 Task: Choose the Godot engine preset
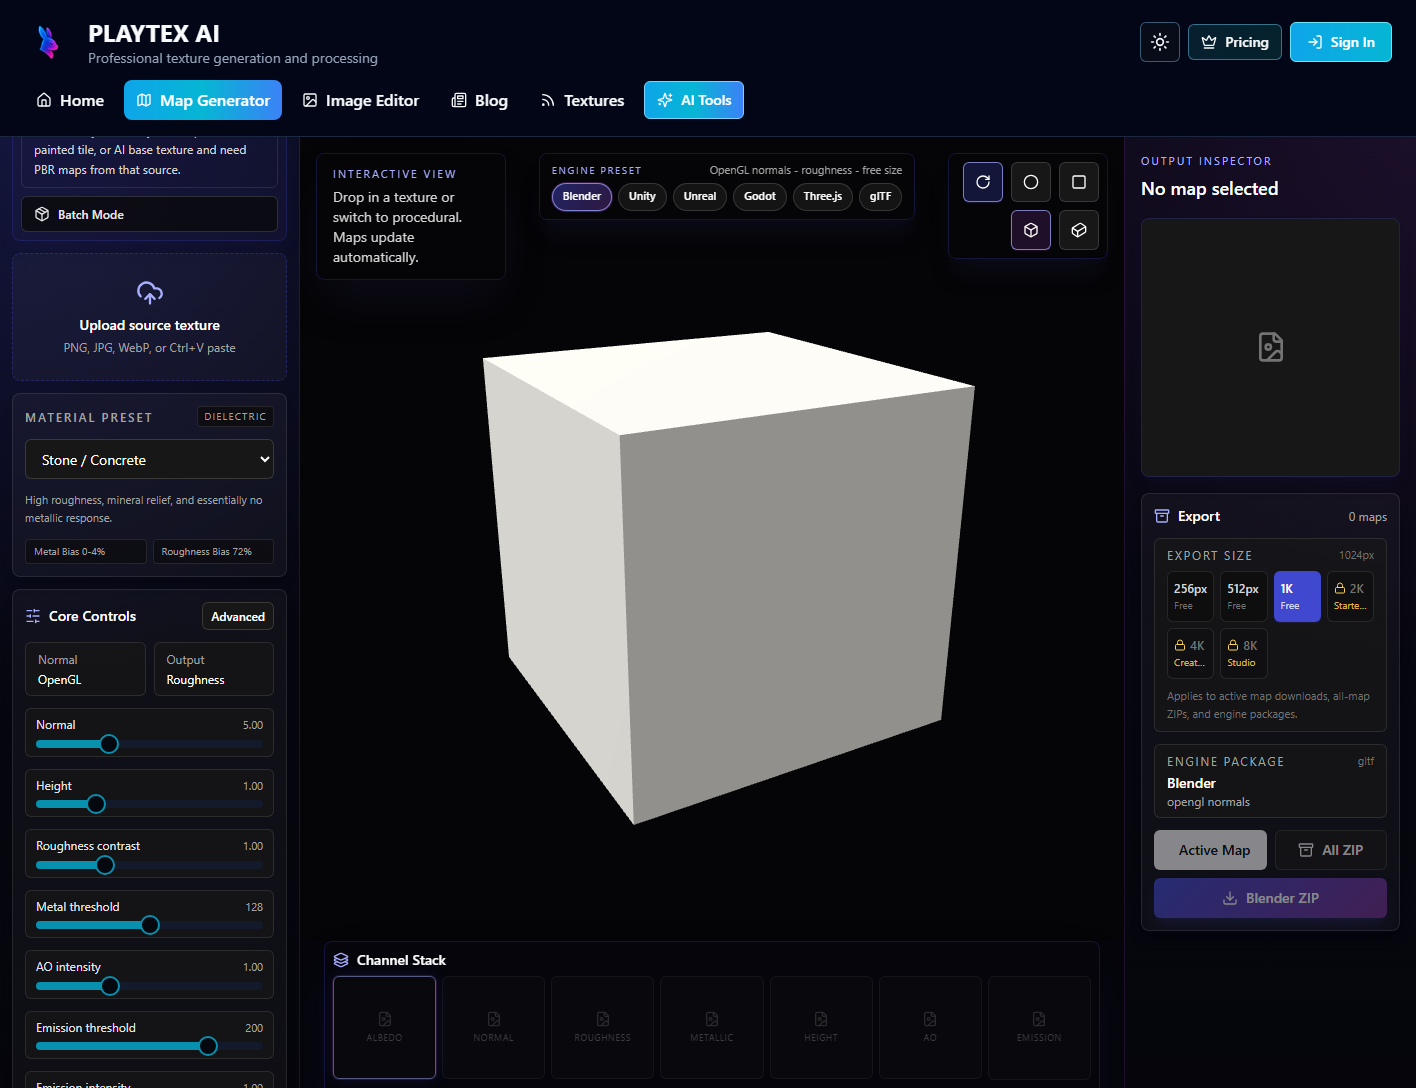pos(760,196)
